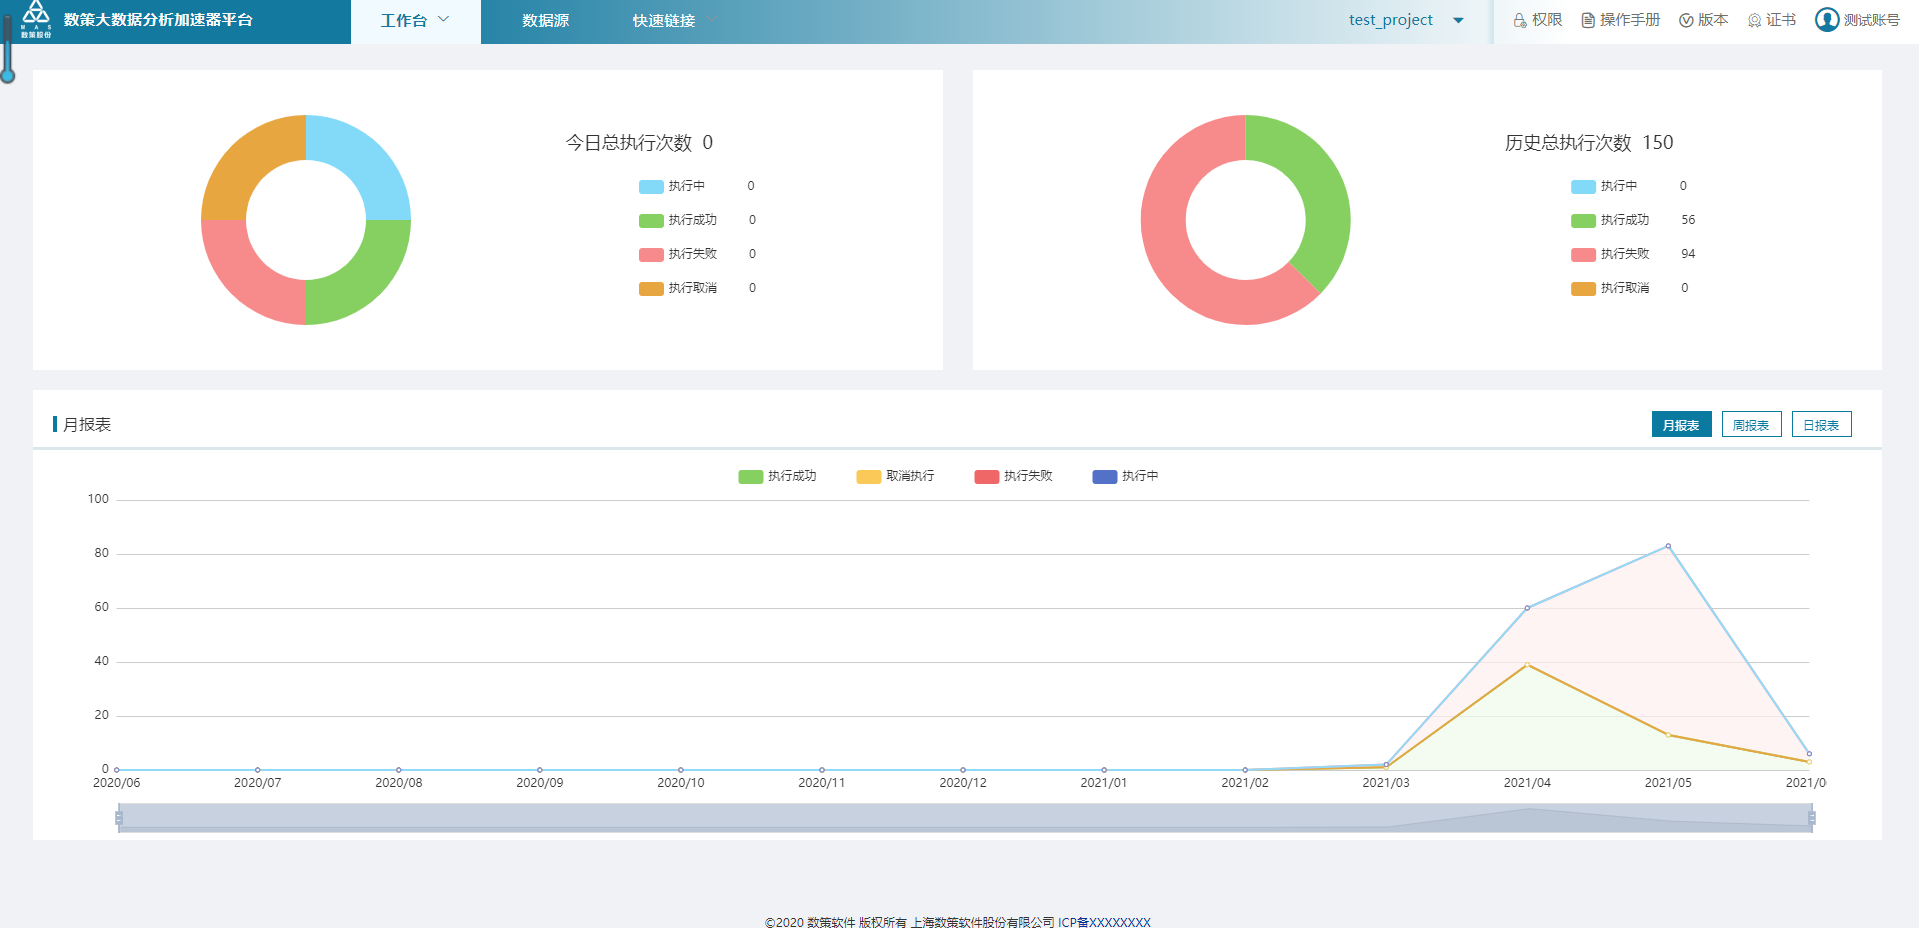The width and height of the screenshot is (1919, 928).
Task: Click the 2020/12 axis label
Action: tap(963, 783)
